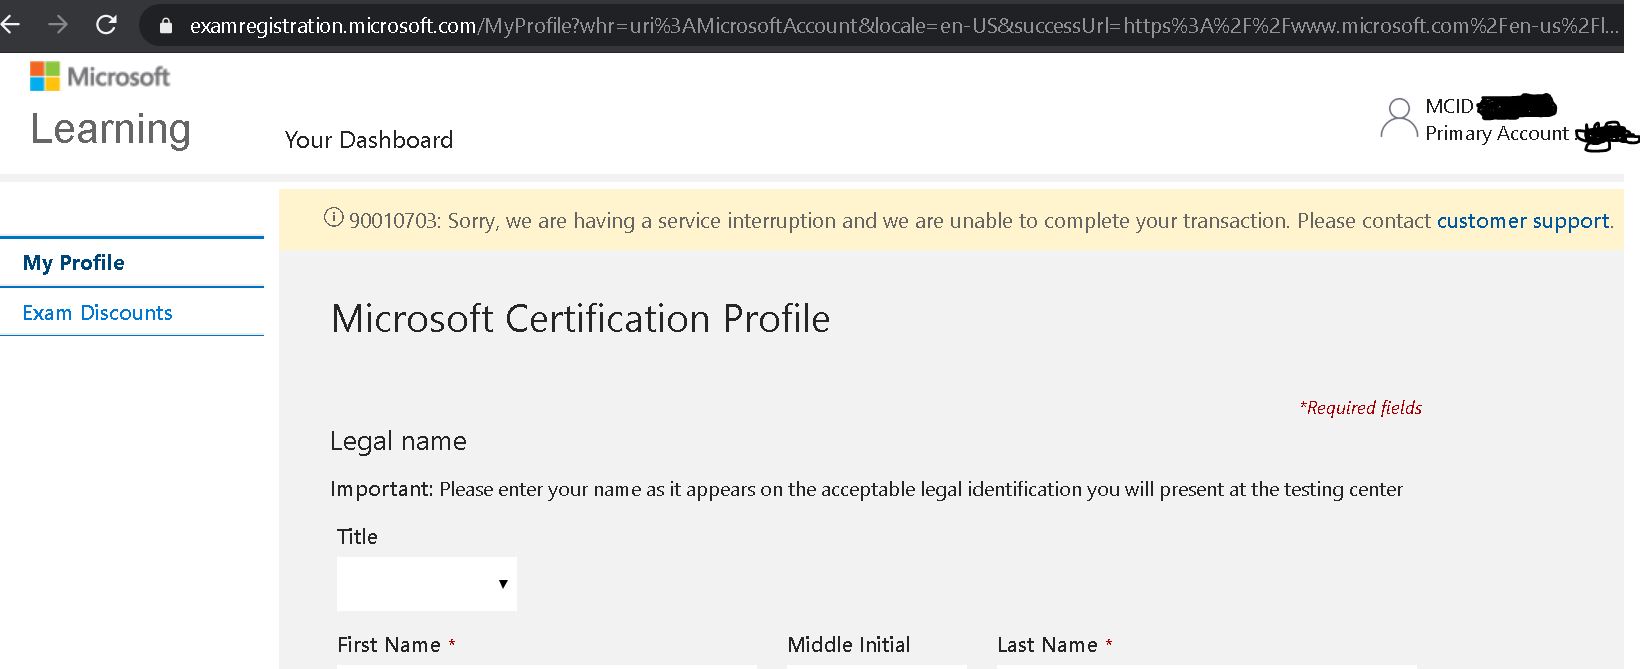Click the info icon in error banner
Screen dimensions: 1640x669
tap(334, 218)
